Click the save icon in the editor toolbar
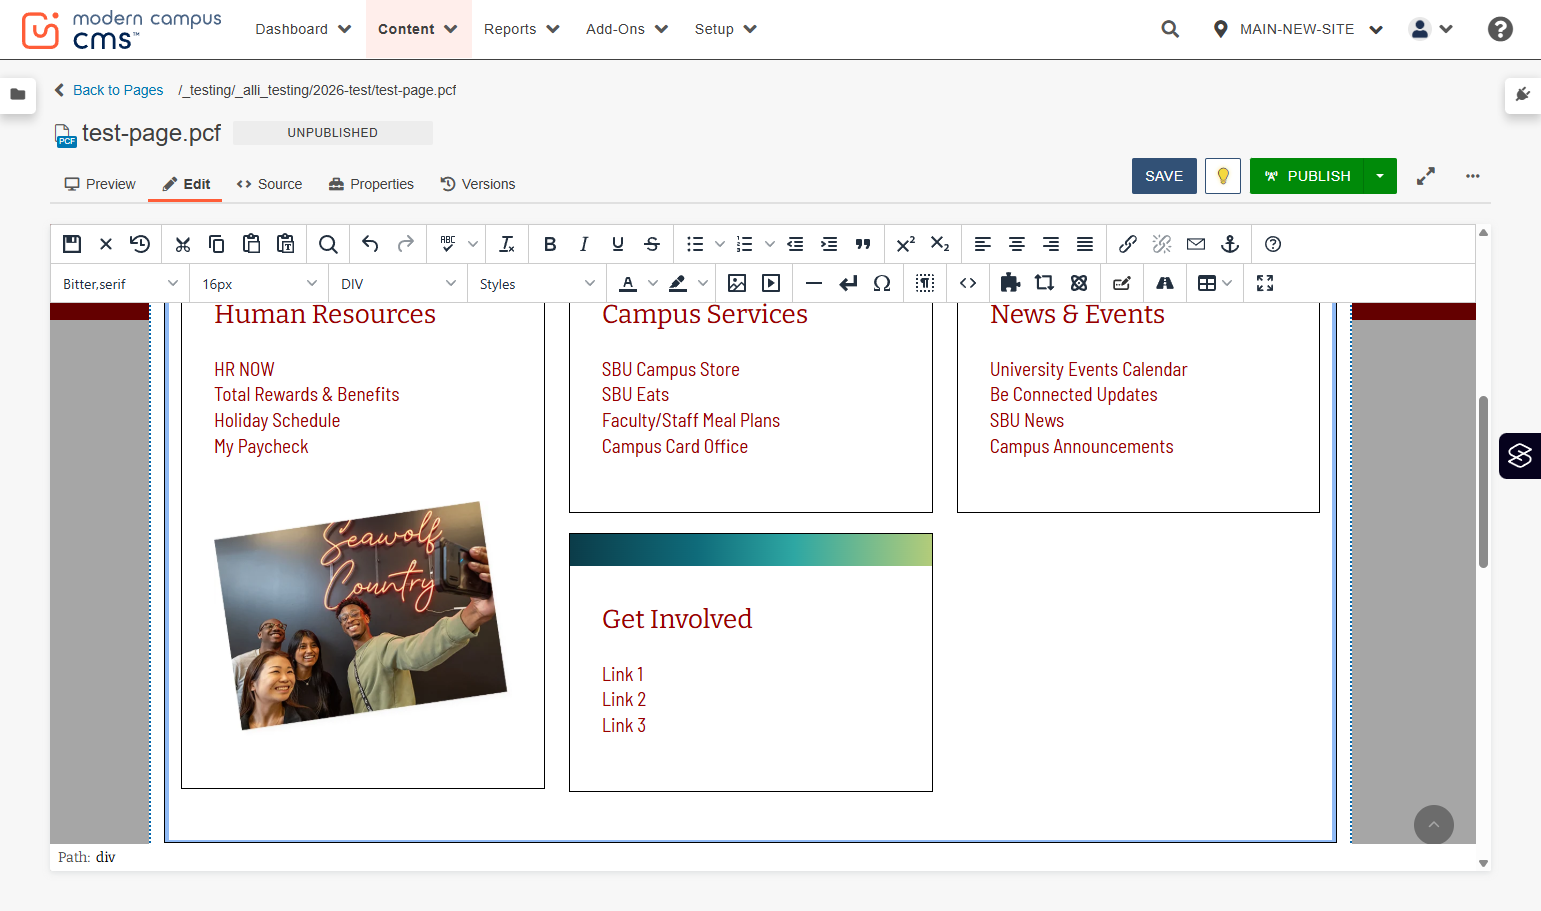Image resolution: width=1541 pixels, height=911 pixels. (x=72, y=244)
